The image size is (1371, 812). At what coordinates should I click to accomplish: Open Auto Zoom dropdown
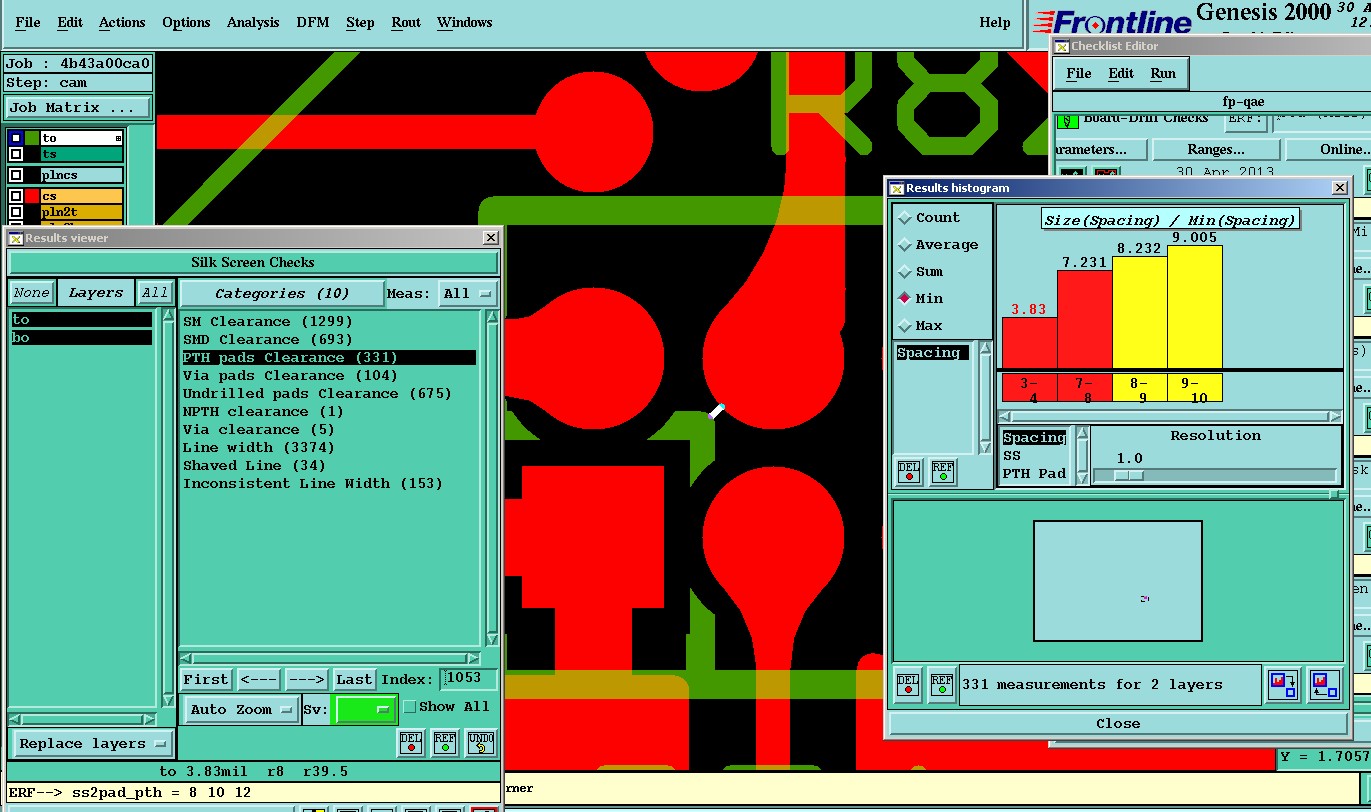(241, 709)
